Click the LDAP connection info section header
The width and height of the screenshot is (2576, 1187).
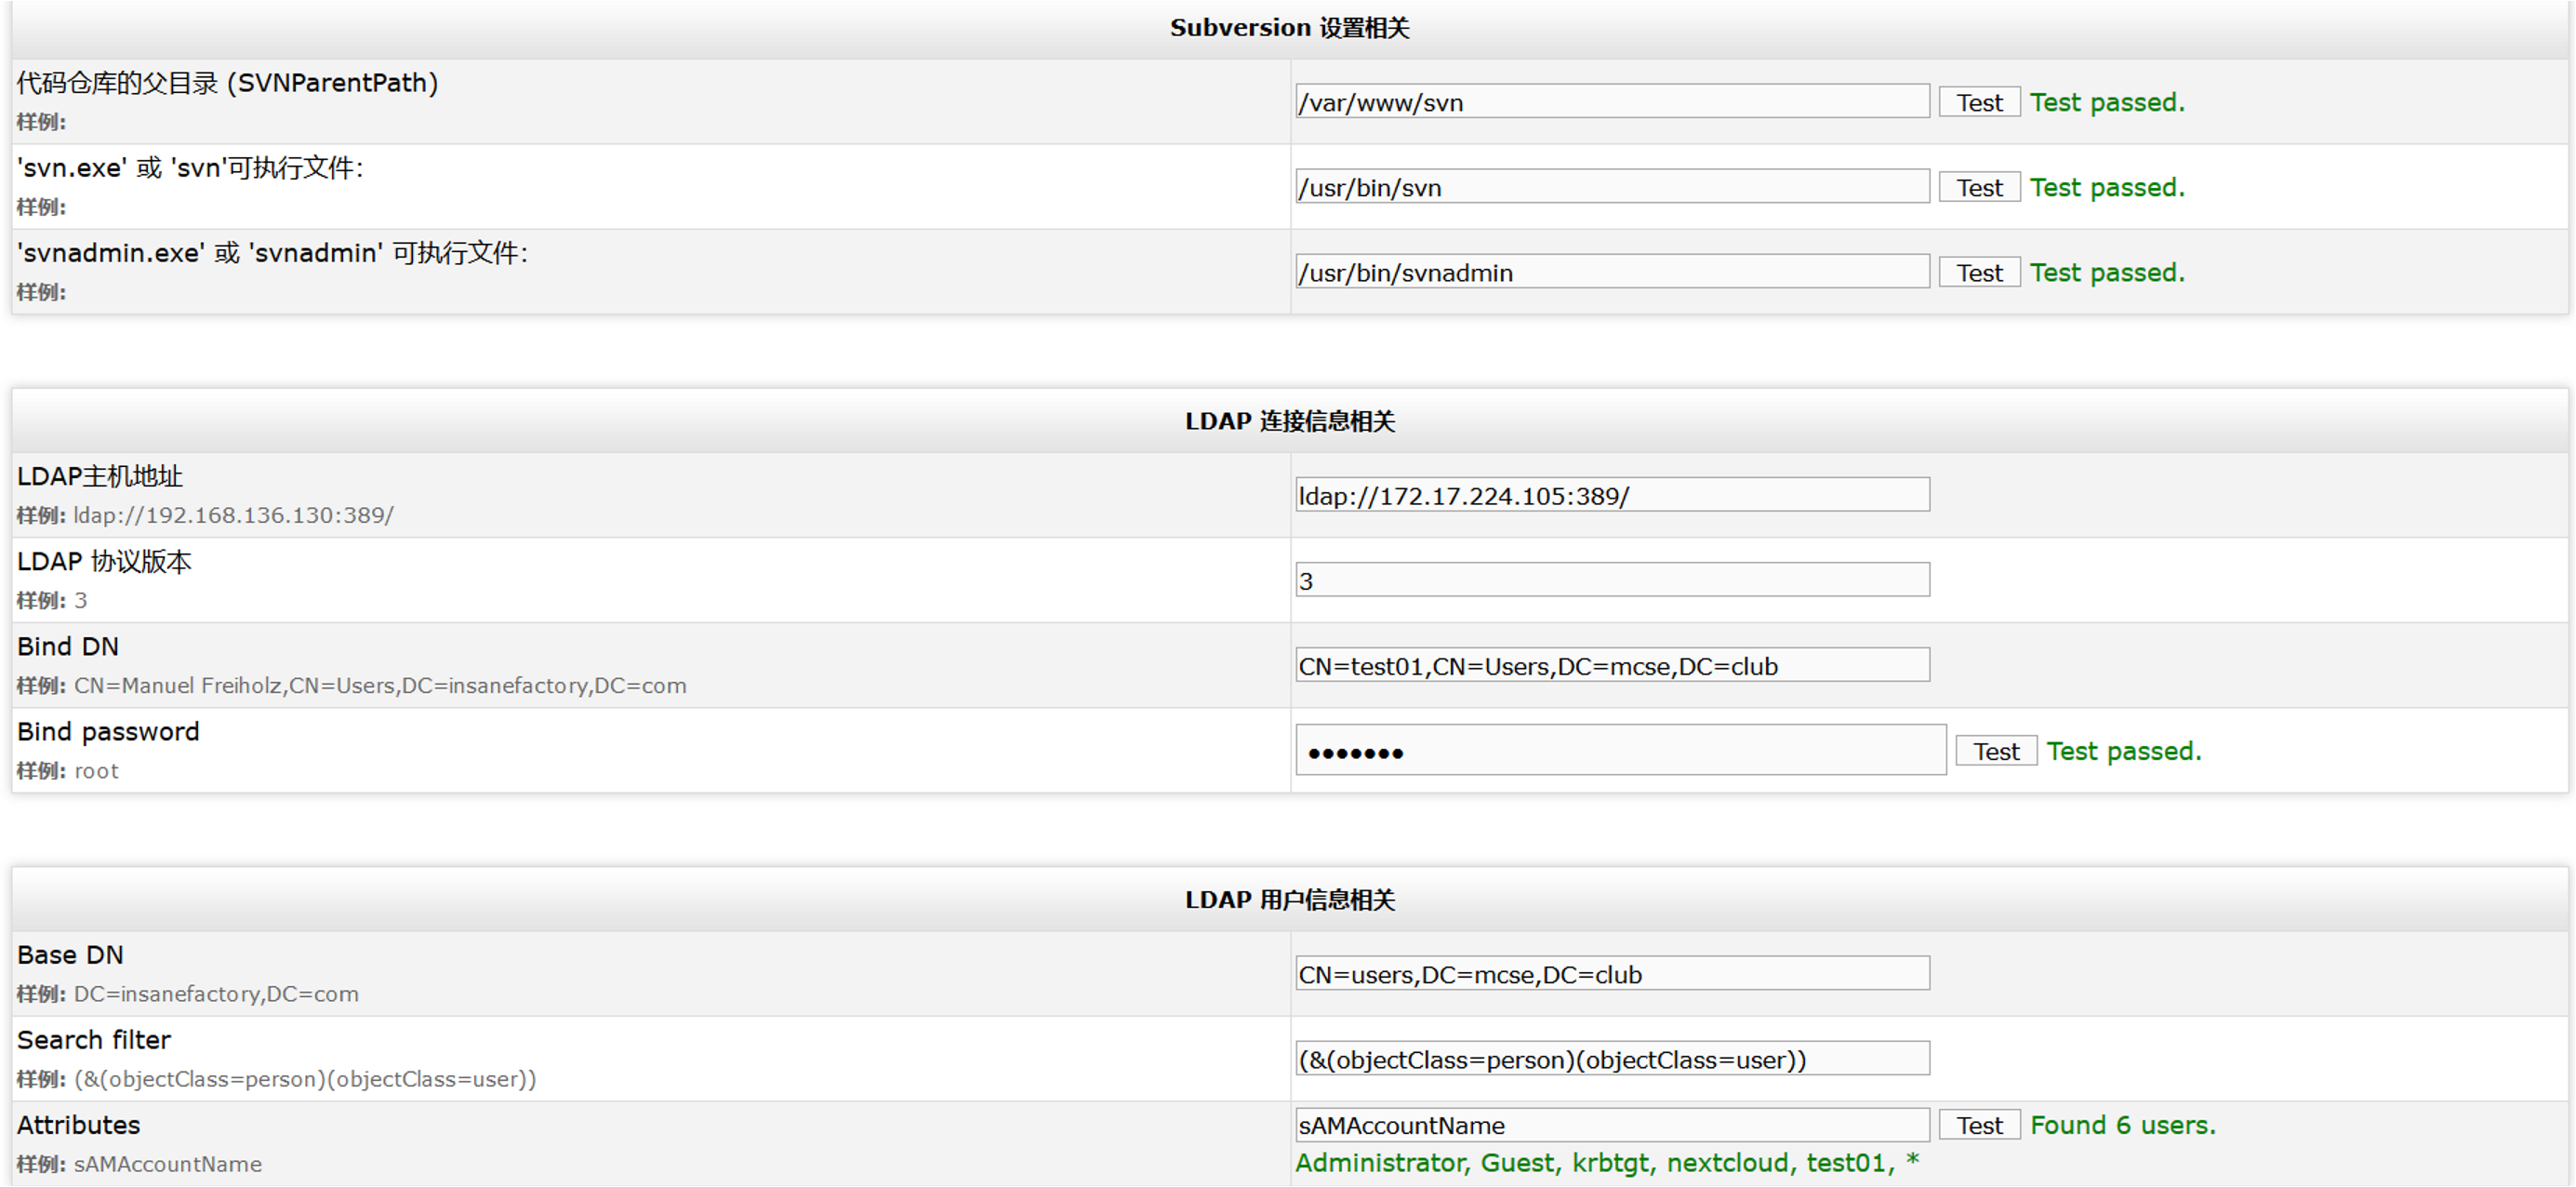coord(1289,421)
